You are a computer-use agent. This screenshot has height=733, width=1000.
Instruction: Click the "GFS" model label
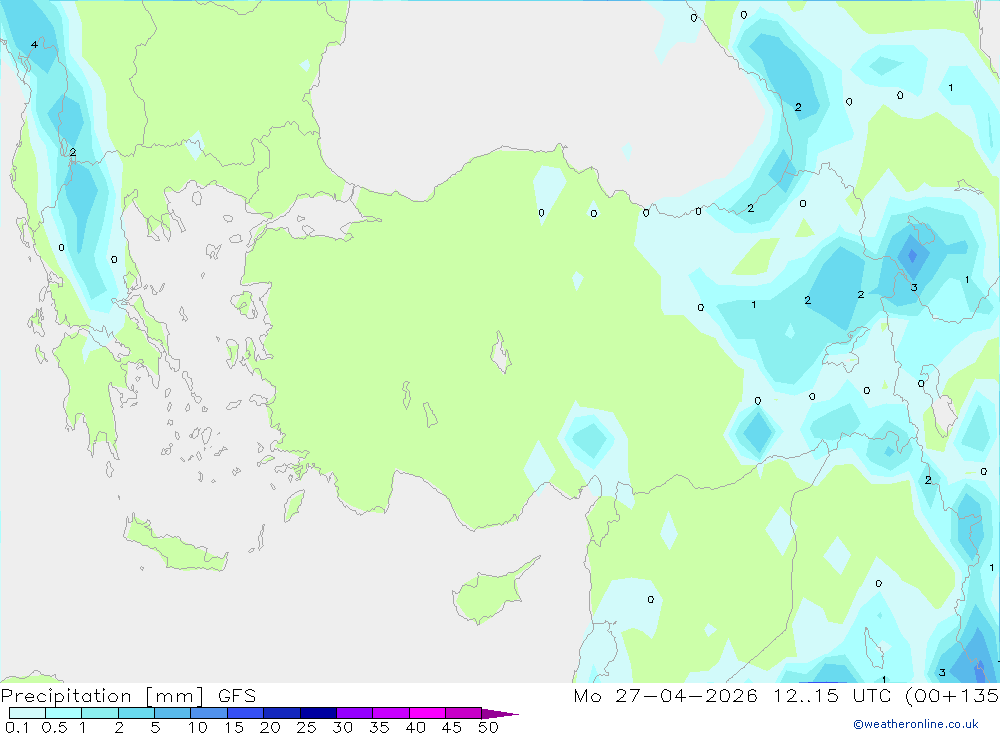tap(237, 696)
